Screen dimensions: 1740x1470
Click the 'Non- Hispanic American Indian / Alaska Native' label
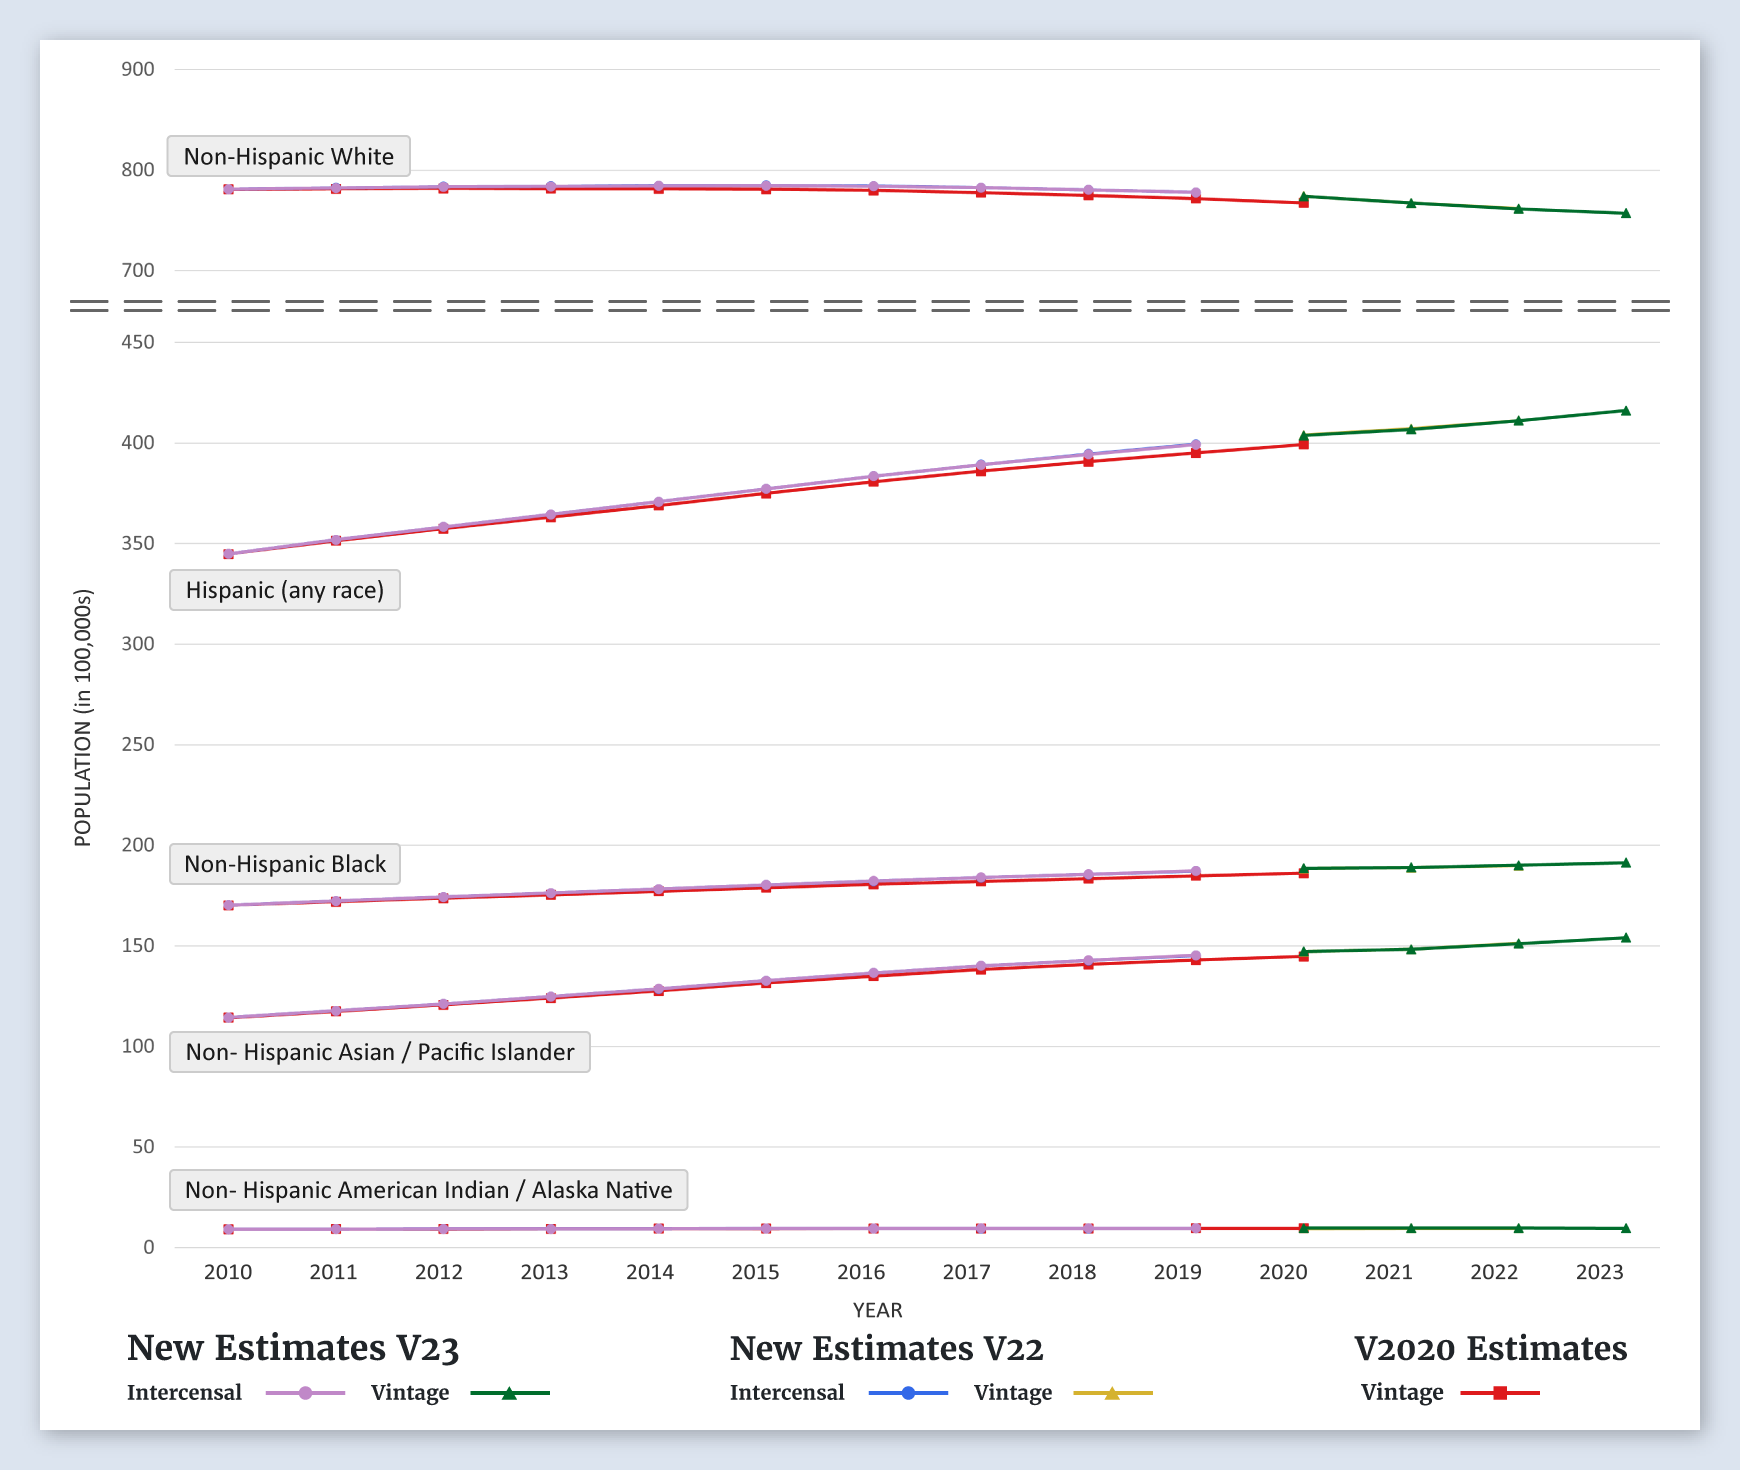pyautogui.click(x=428, y=1190)
